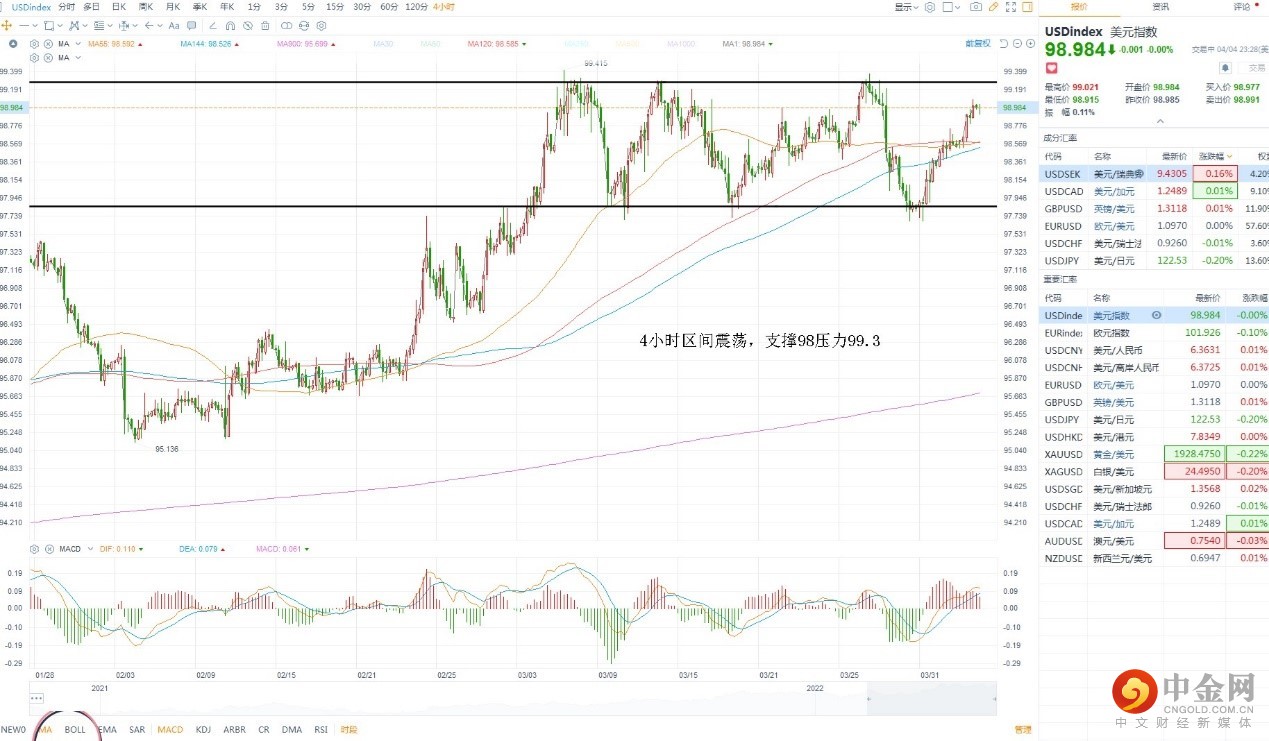Screen dimensions: 1269x741
Task: Expand the rectangle tool dropdown arrow
Action: [60, 26]
